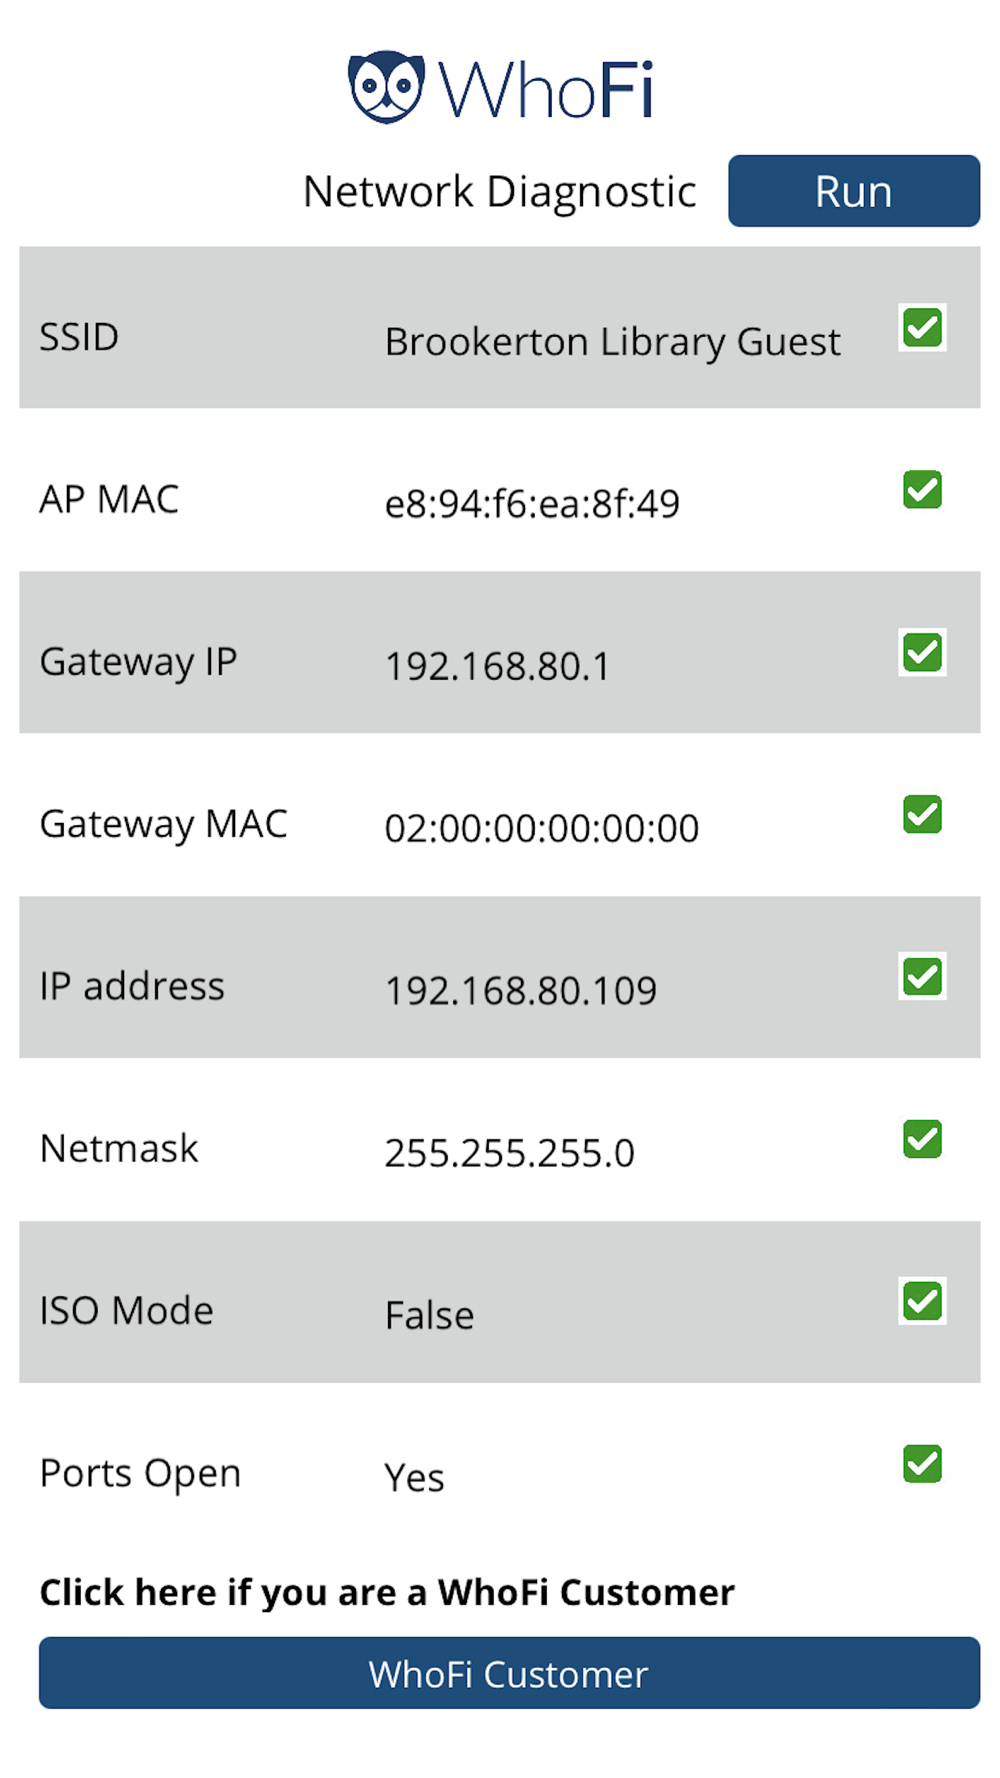Click the Gateway IP green checkmark
The height and width of the screenshot is (1778, 1000).
[x=922, y=653]
